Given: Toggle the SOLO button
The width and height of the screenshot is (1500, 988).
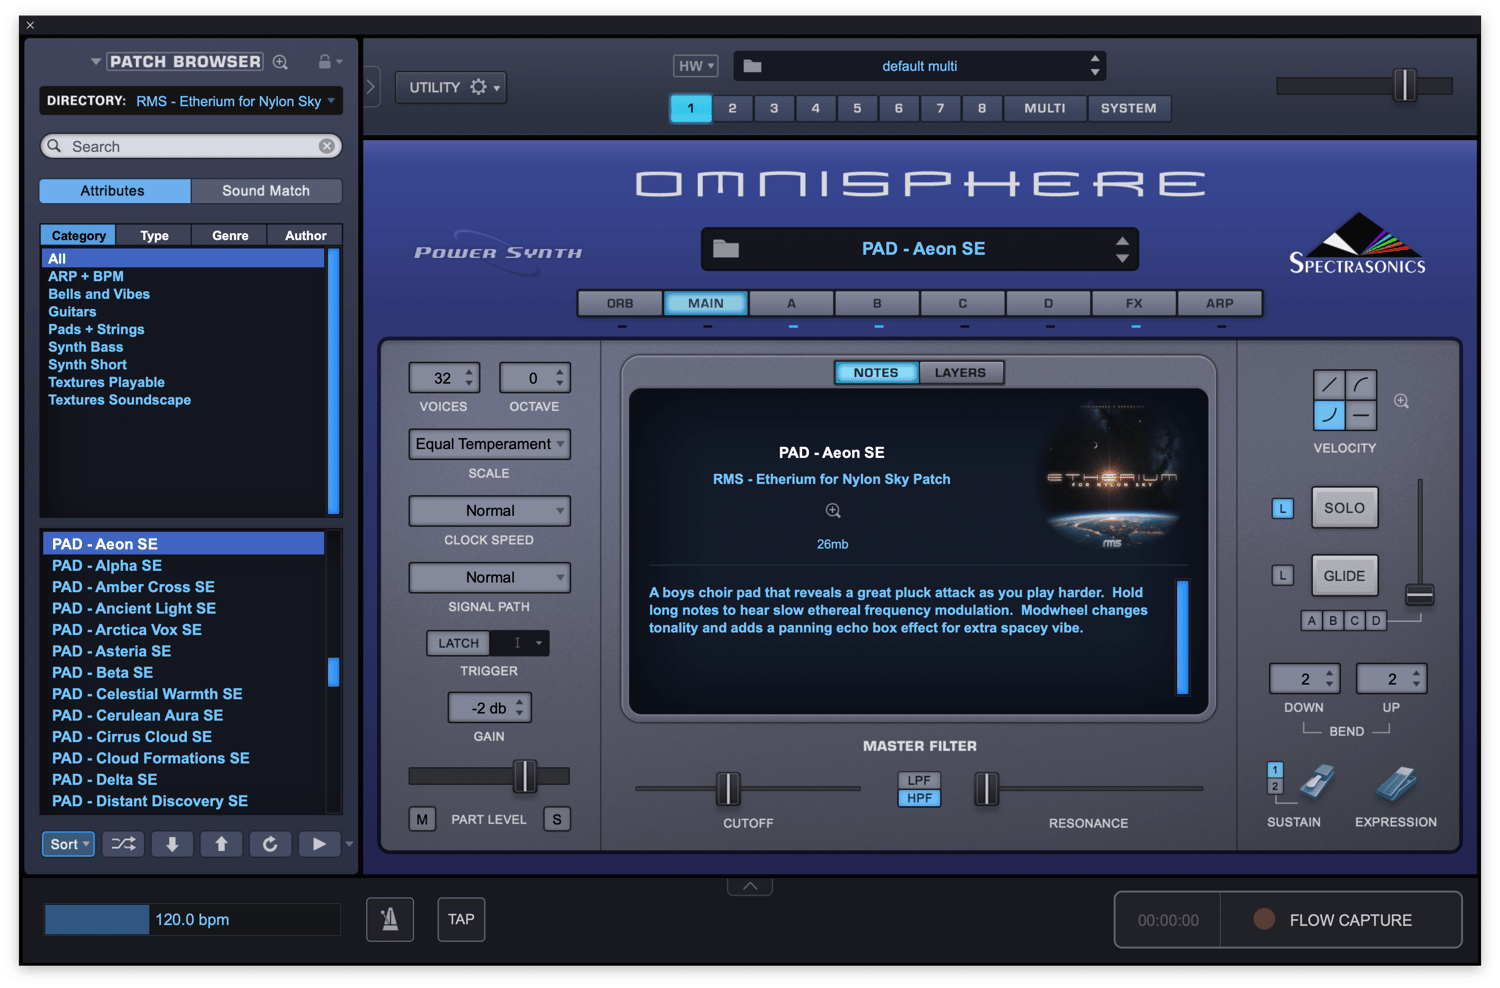Looking at the screenshot, I should coord(1344,508).
